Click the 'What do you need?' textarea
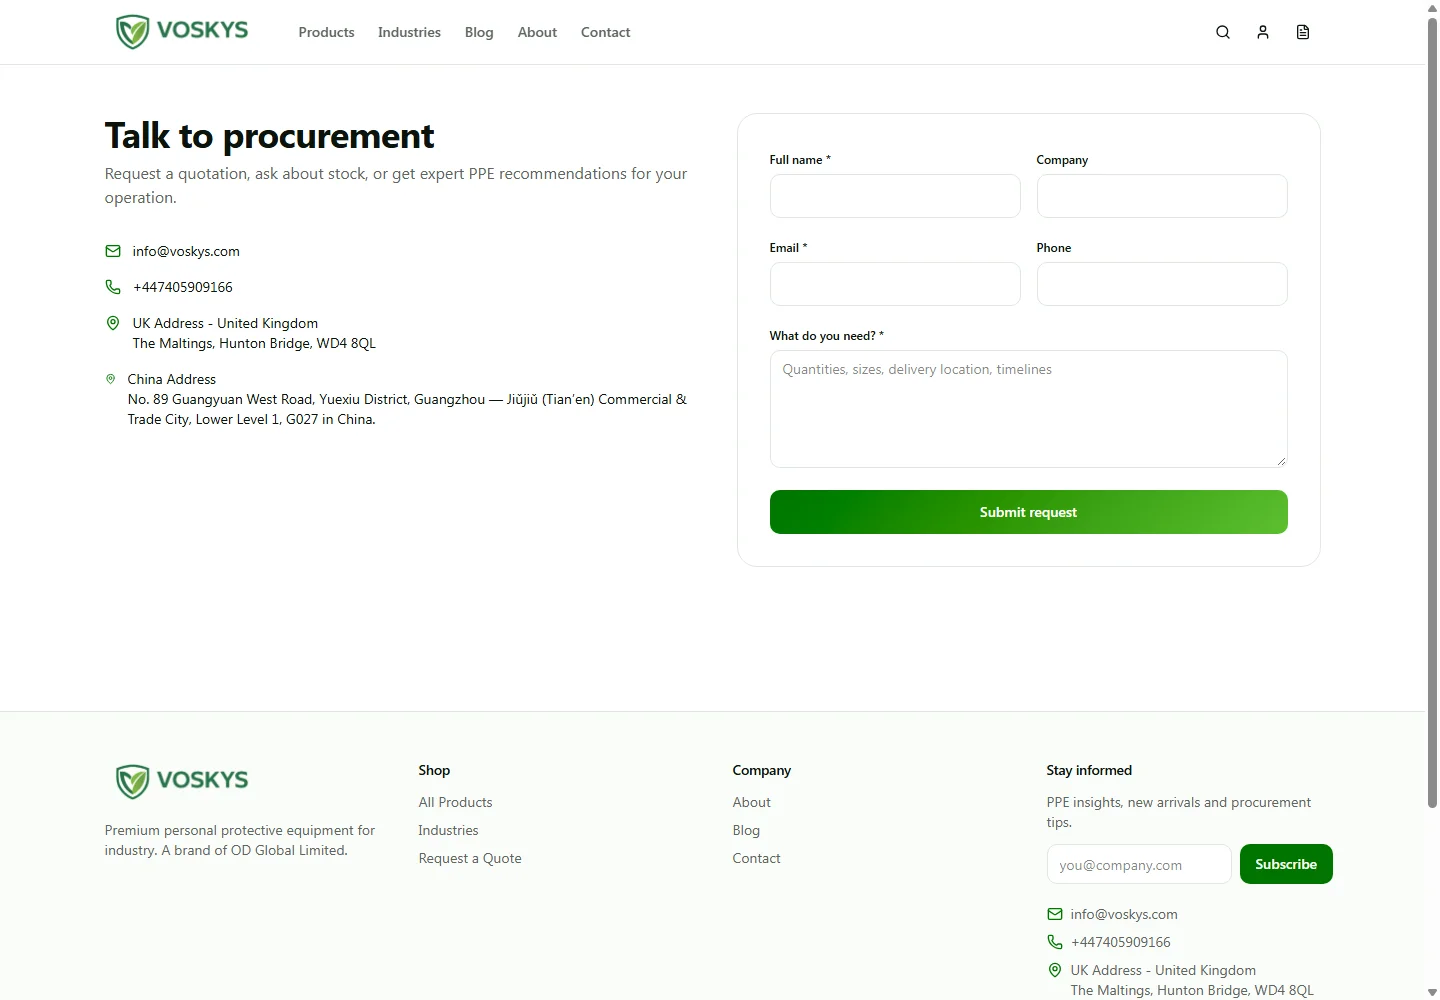Image resolution: width=1440 pixels, height=1000 pixels. point(1028,409)
